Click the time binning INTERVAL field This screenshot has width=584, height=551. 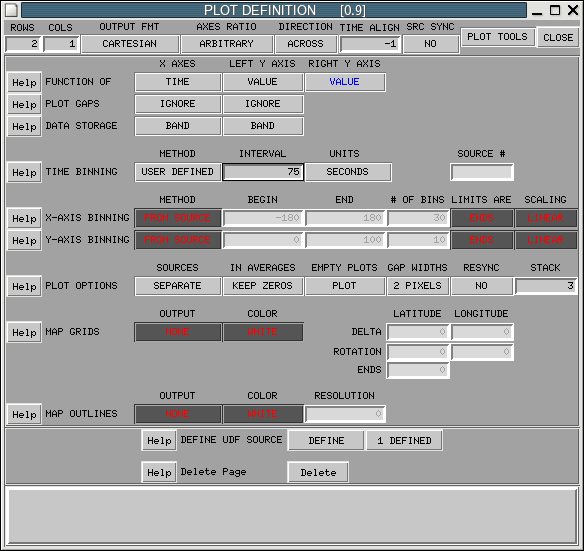tap(263, 172)
